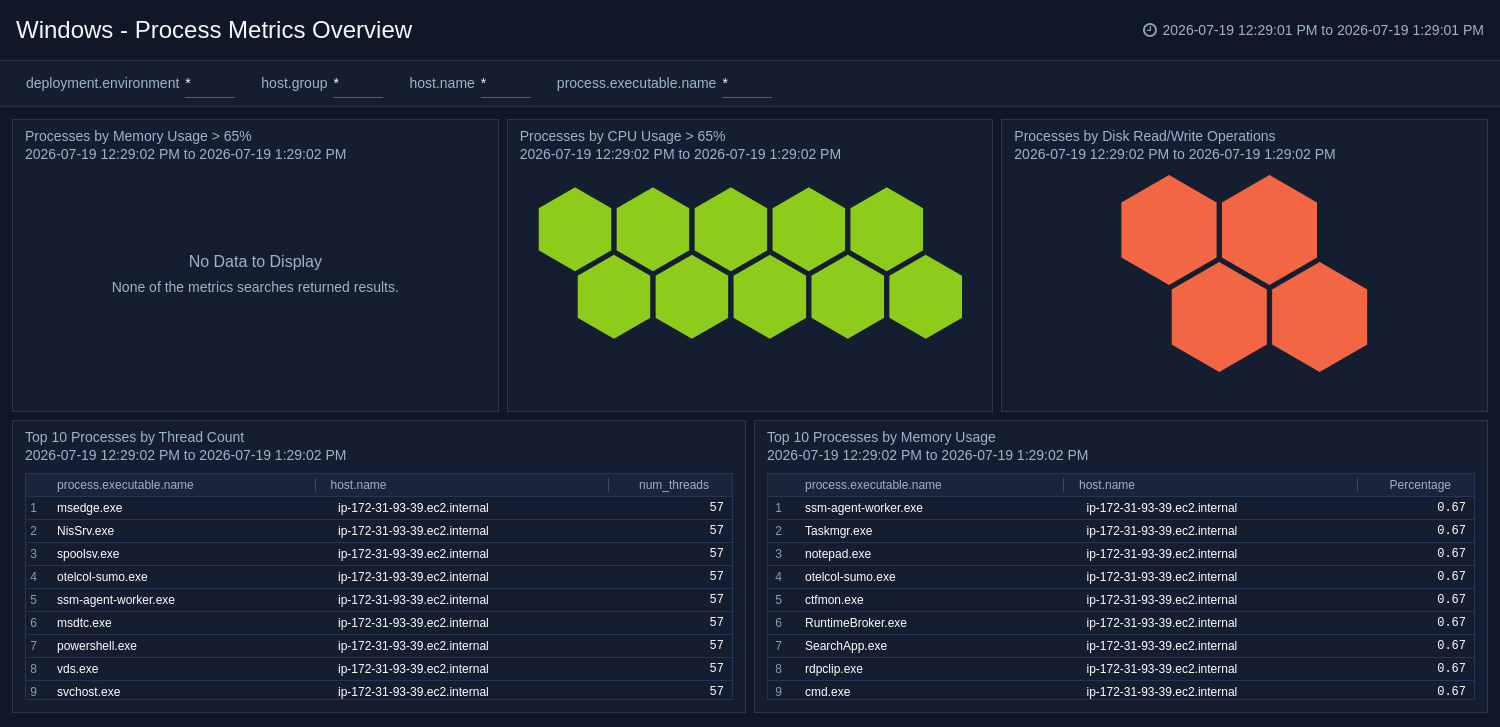Click the bottom-right orange disk operations hexagon
Viewport: 1500px width, 727px height.
click(1320, 317)
